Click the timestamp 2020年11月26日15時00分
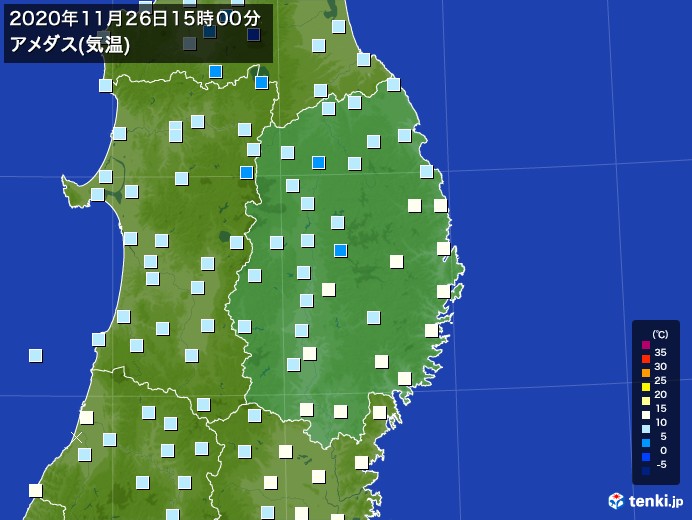 pos(135,19)
